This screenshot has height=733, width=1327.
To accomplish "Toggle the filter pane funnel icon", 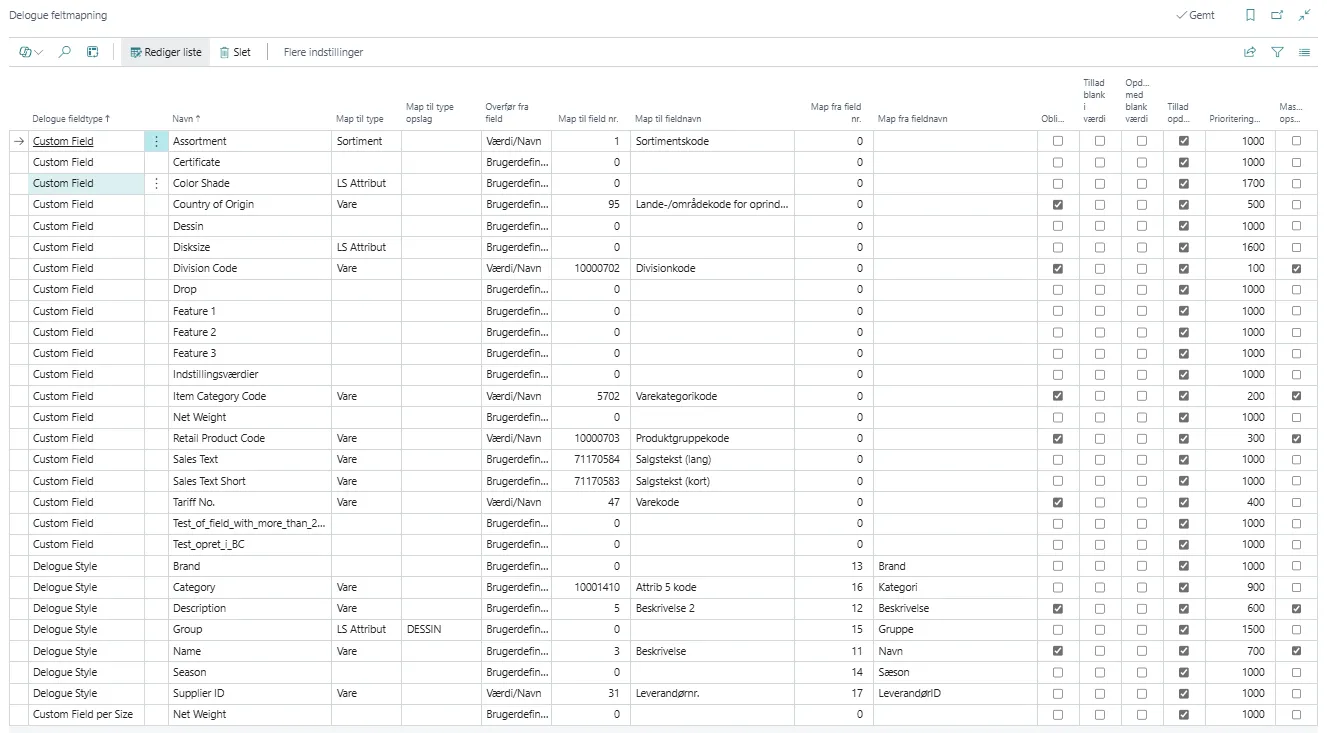I will pyautogui.click(x=1277, y=52).
